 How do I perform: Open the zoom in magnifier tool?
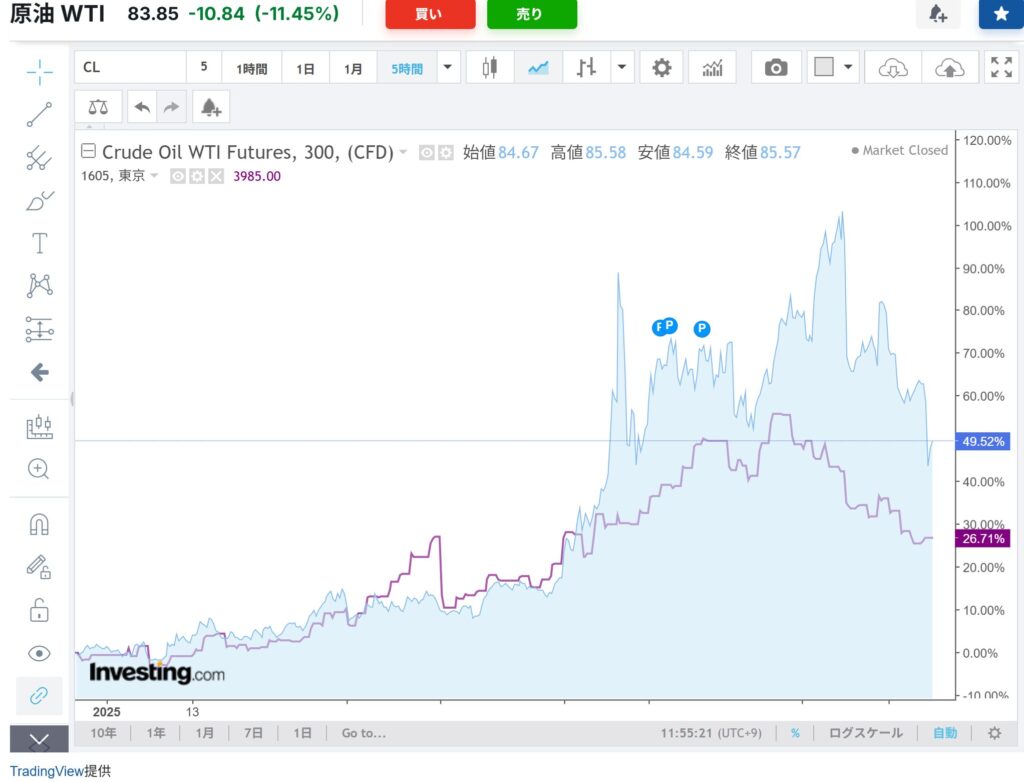coord(39,468)
